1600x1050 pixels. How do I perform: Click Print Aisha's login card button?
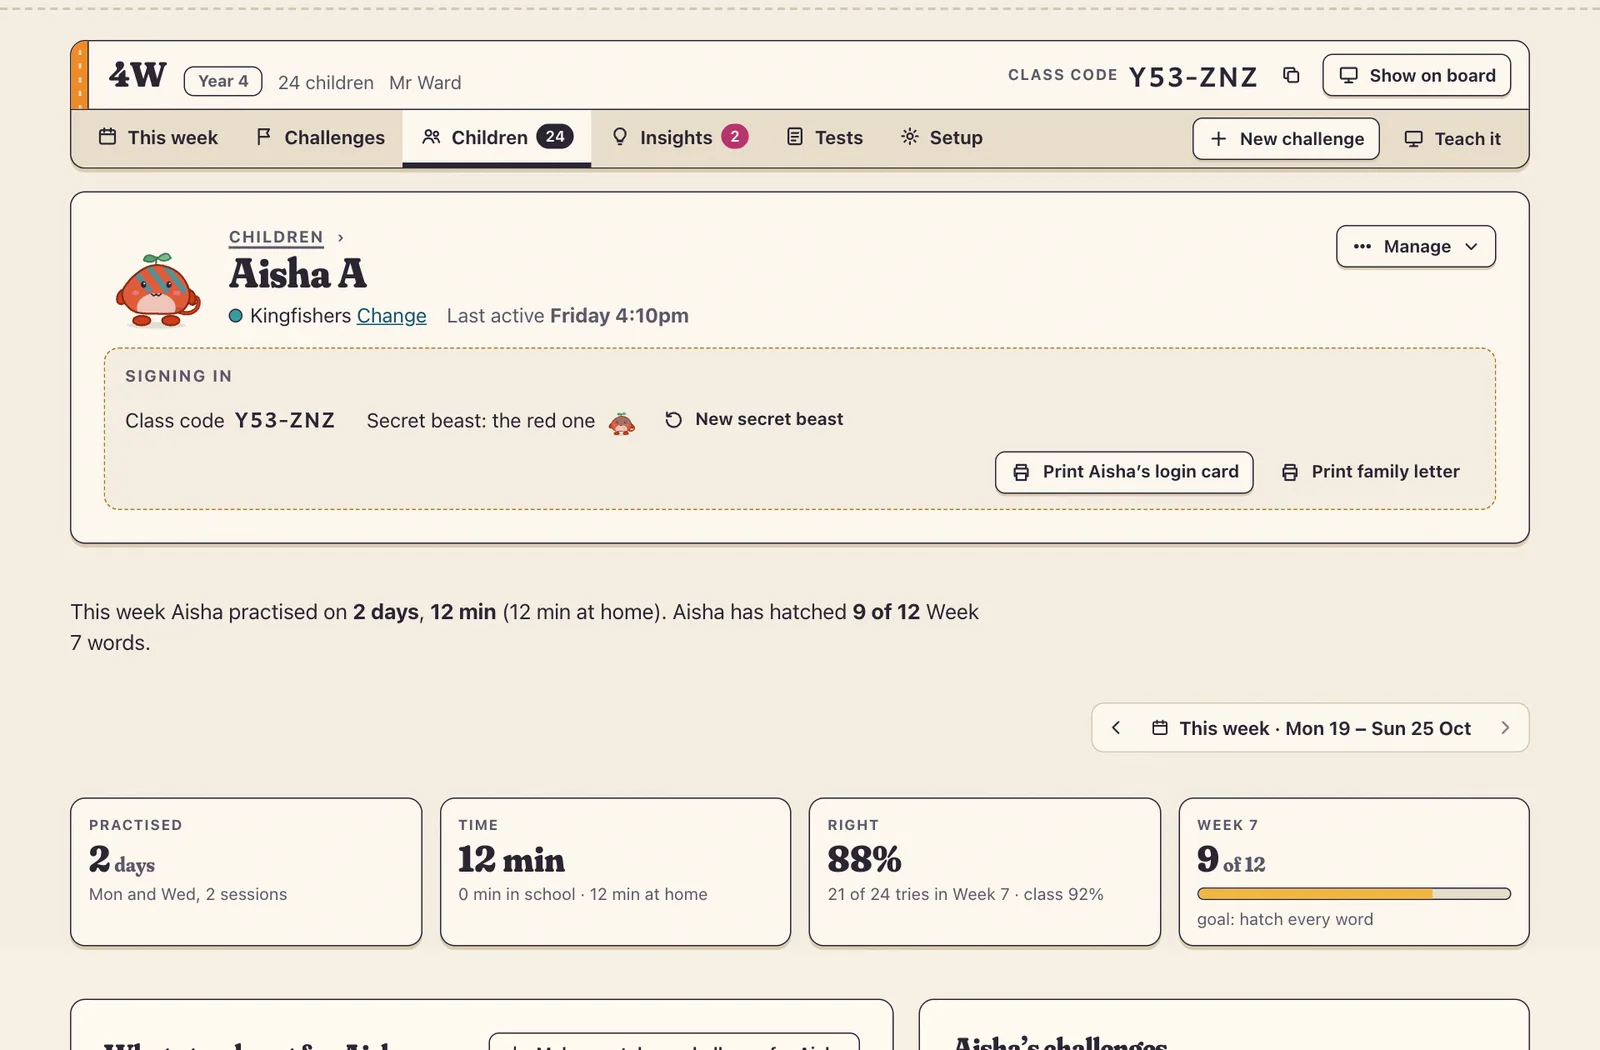pos(1124,472)
